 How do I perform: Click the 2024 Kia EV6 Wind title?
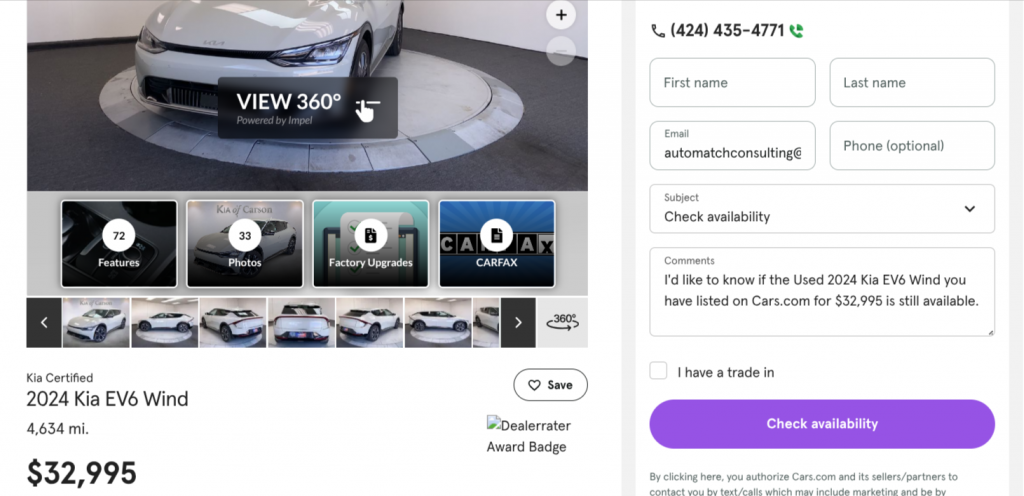click(107, 399)
